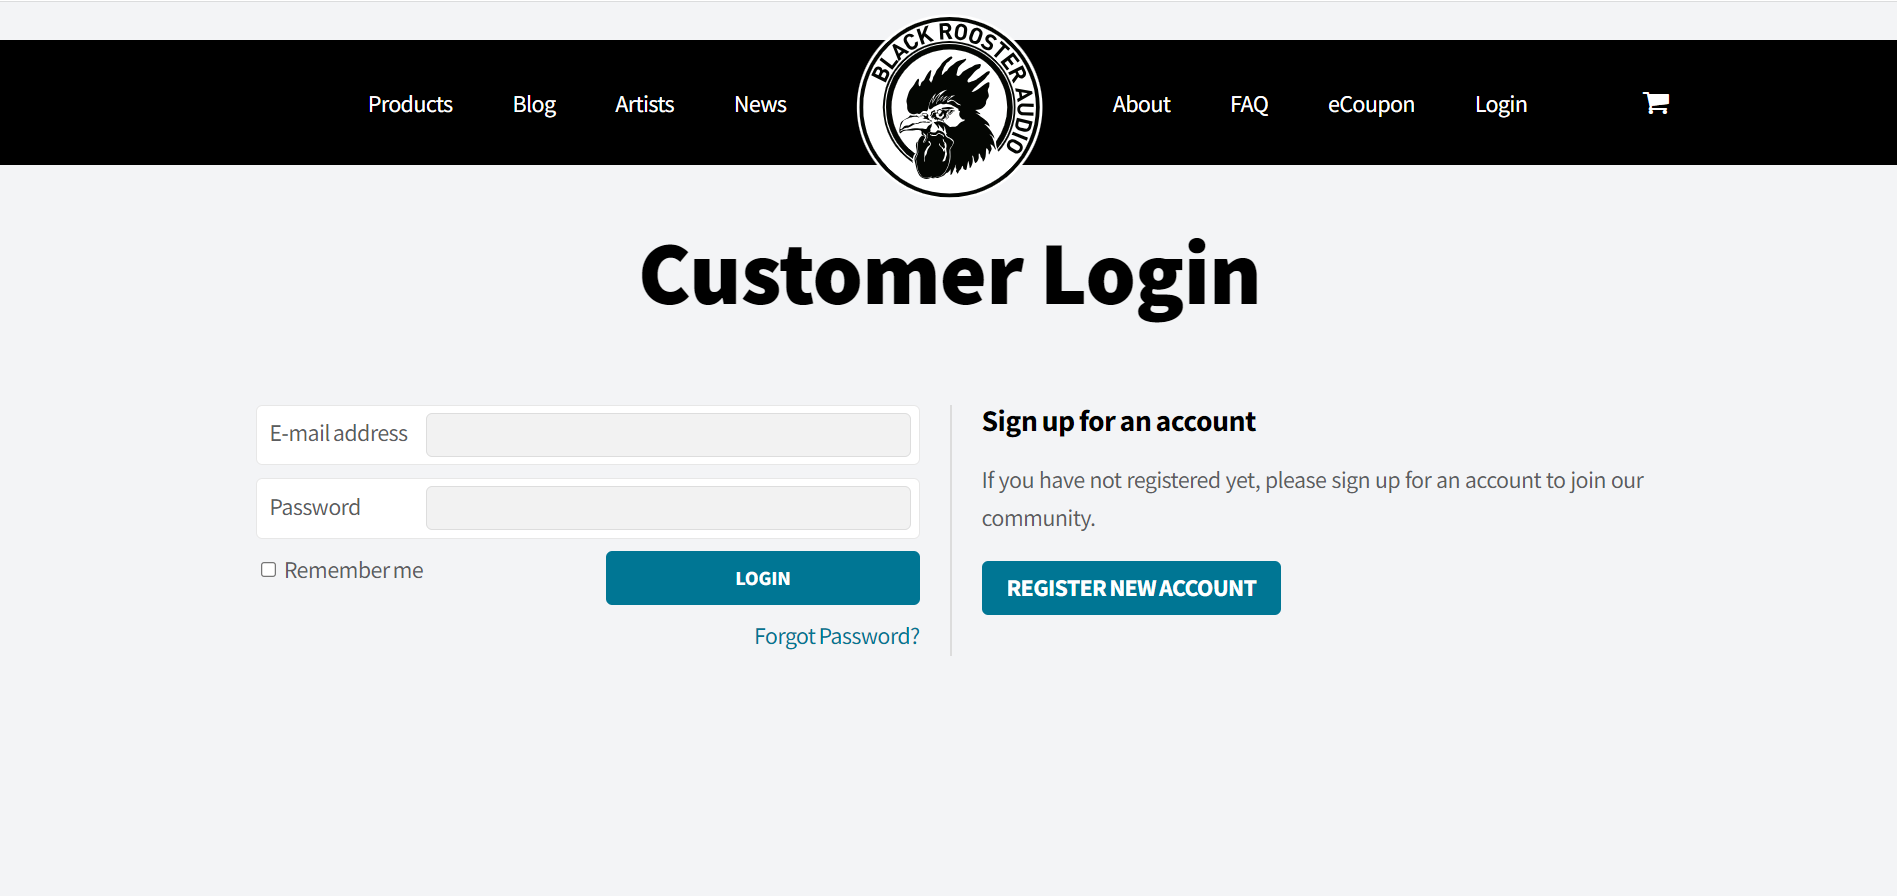The height and width of the screenshot is (896, 1897).
Task: Open the Artists page
Action: pos(644,104)
